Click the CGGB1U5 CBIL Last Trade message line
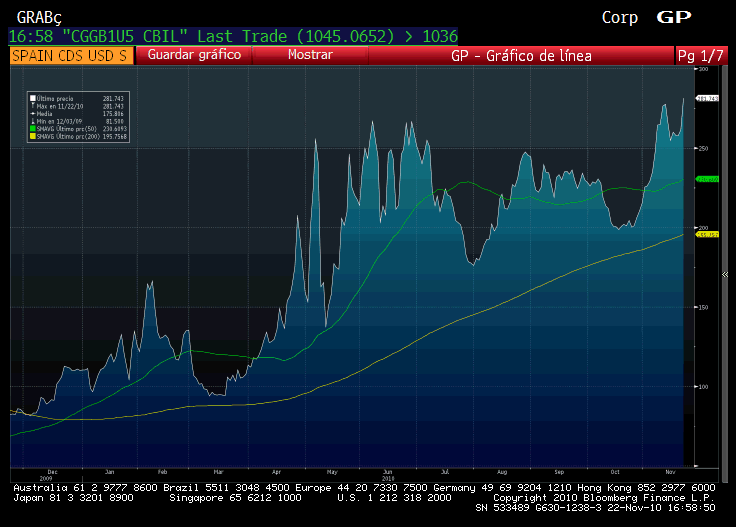This screenshot has width=736, height=527. click(x=233, y=36)
